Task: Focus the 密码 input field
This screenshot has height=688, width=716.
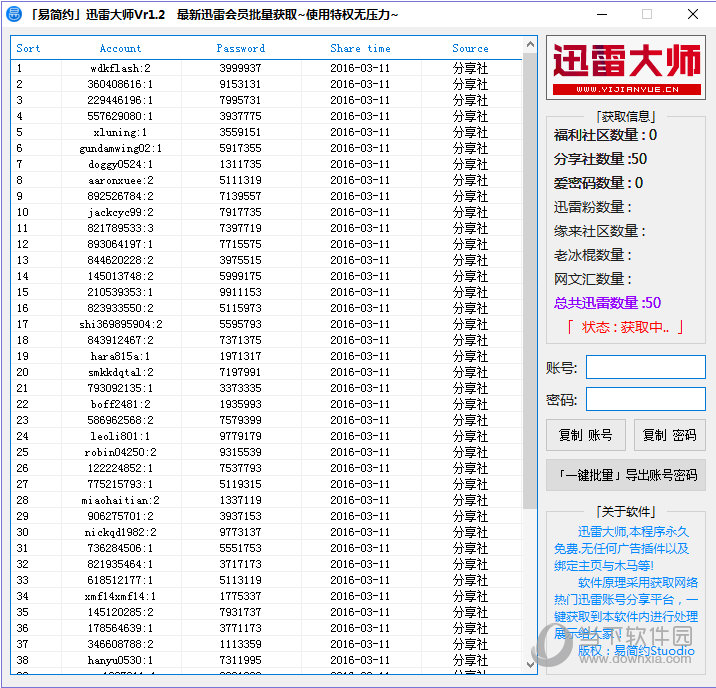Action: (x=646, y=399)
